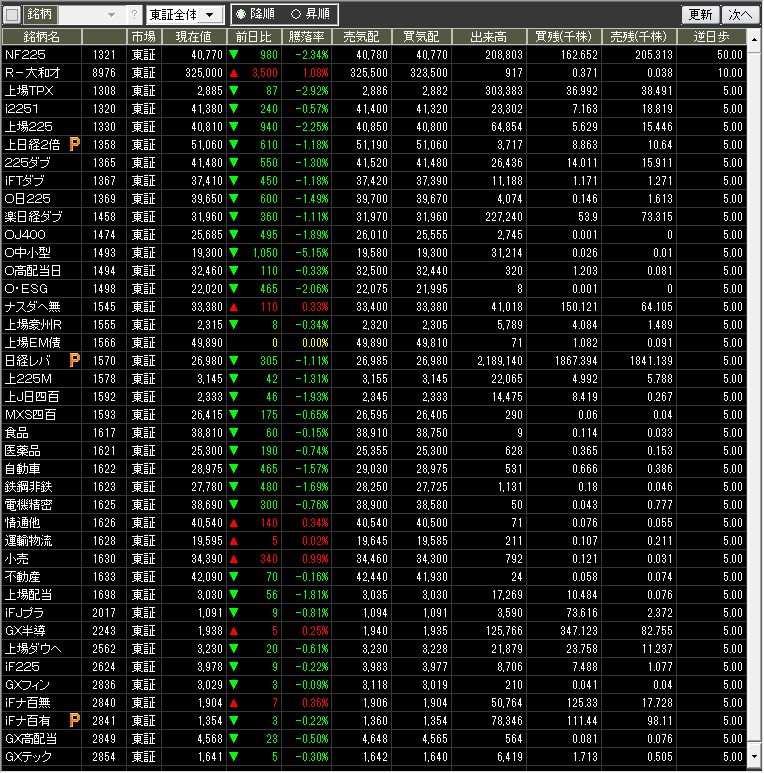Select the NF225 stock name
The image size is (764, 773).
tap(25, 55)
